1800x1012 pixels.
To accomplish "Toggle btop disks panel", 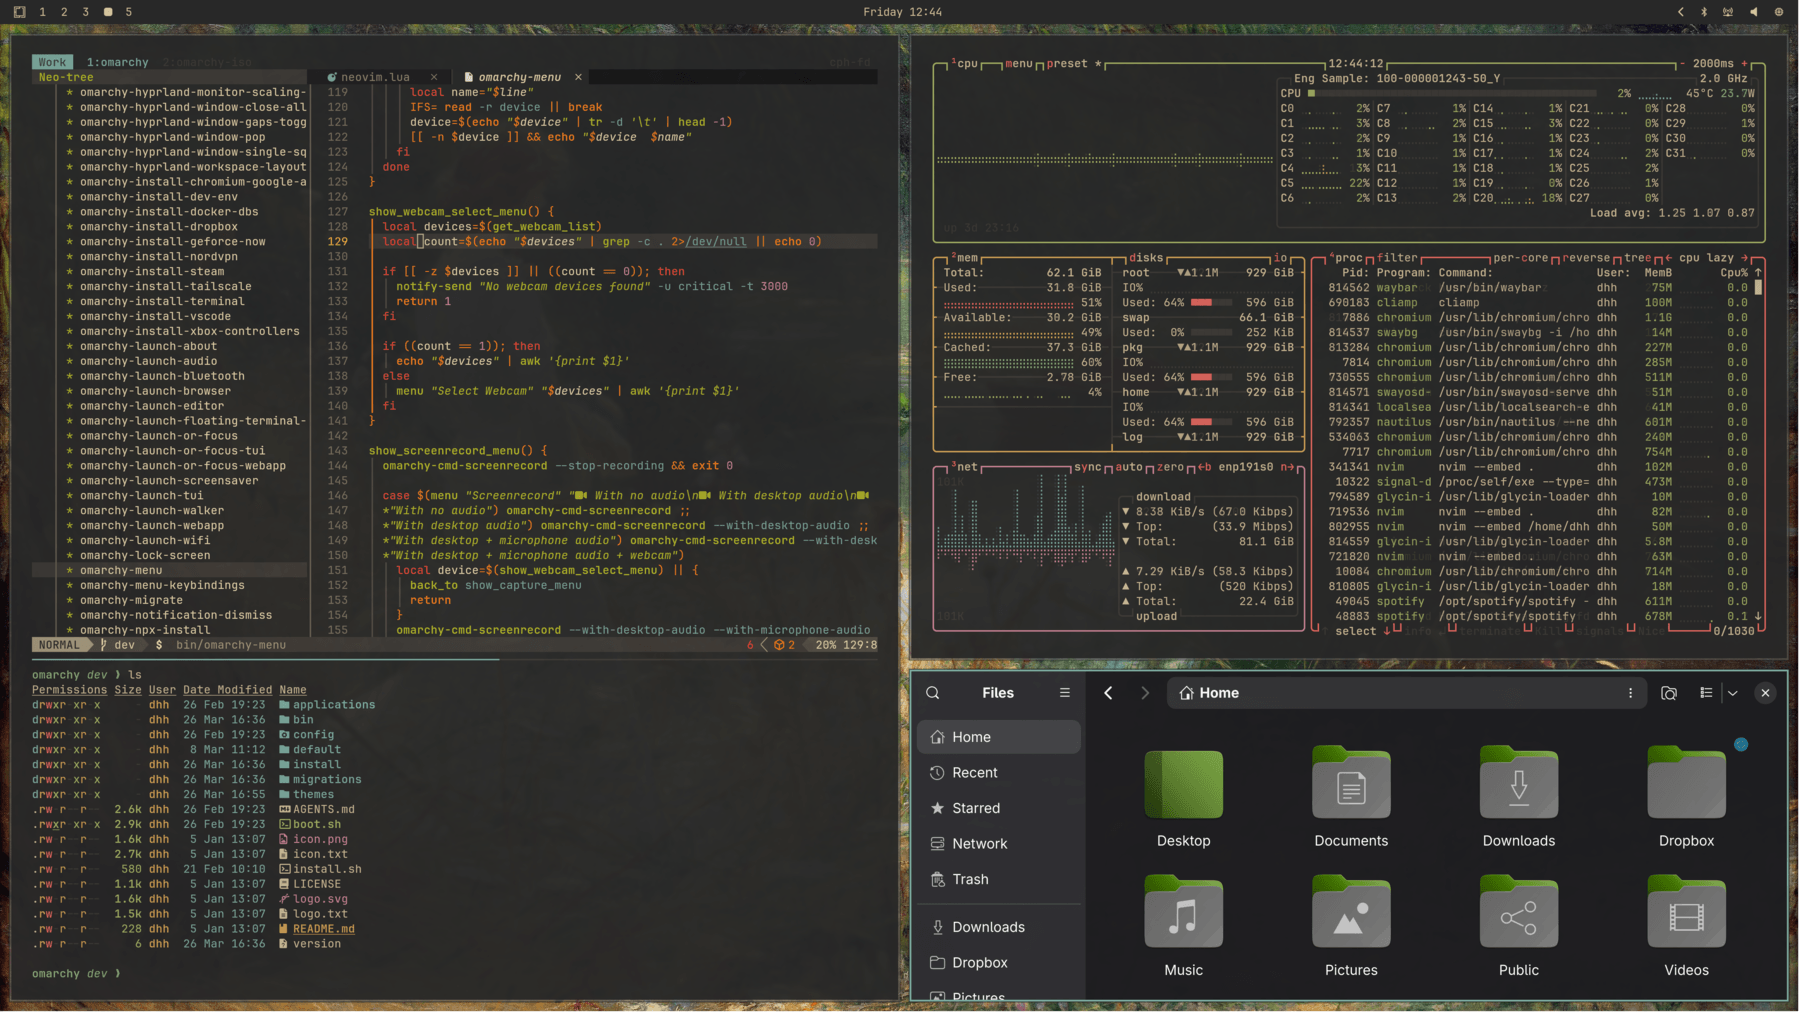I will pos(1146,258).
